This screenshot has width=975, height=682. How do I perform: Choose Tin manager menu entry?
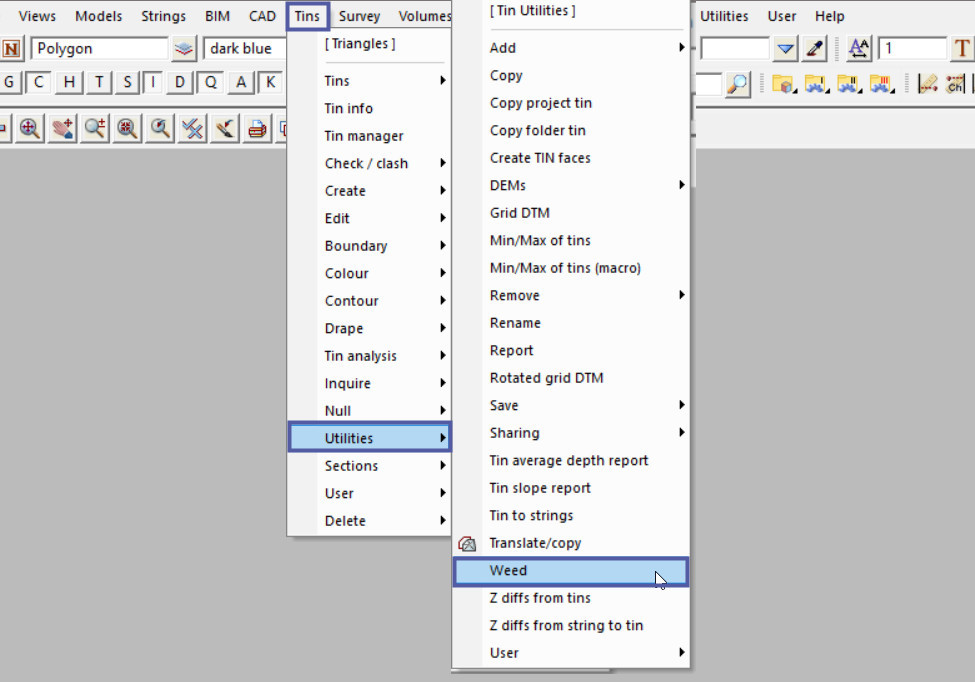point(364,136)
